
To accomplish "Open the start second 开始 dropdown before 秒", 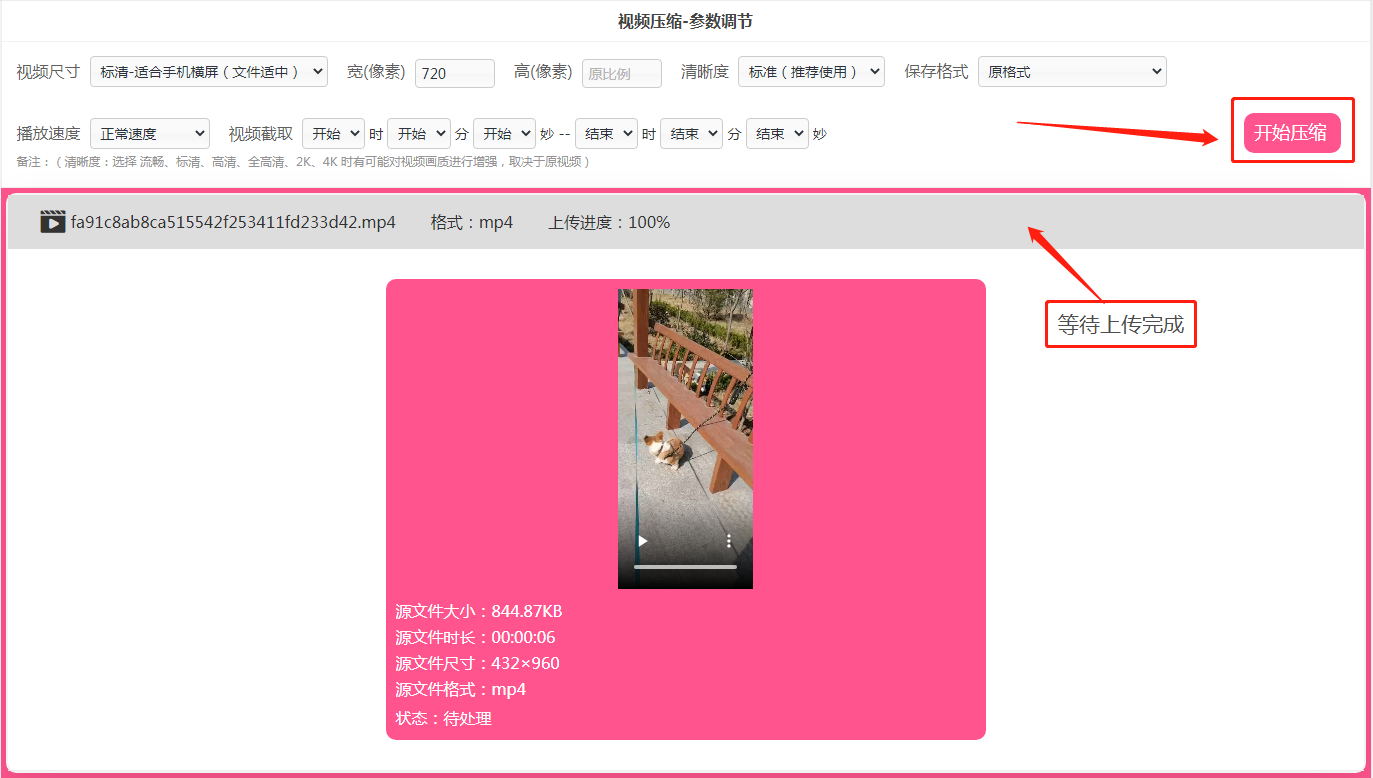I will [505, 133].
